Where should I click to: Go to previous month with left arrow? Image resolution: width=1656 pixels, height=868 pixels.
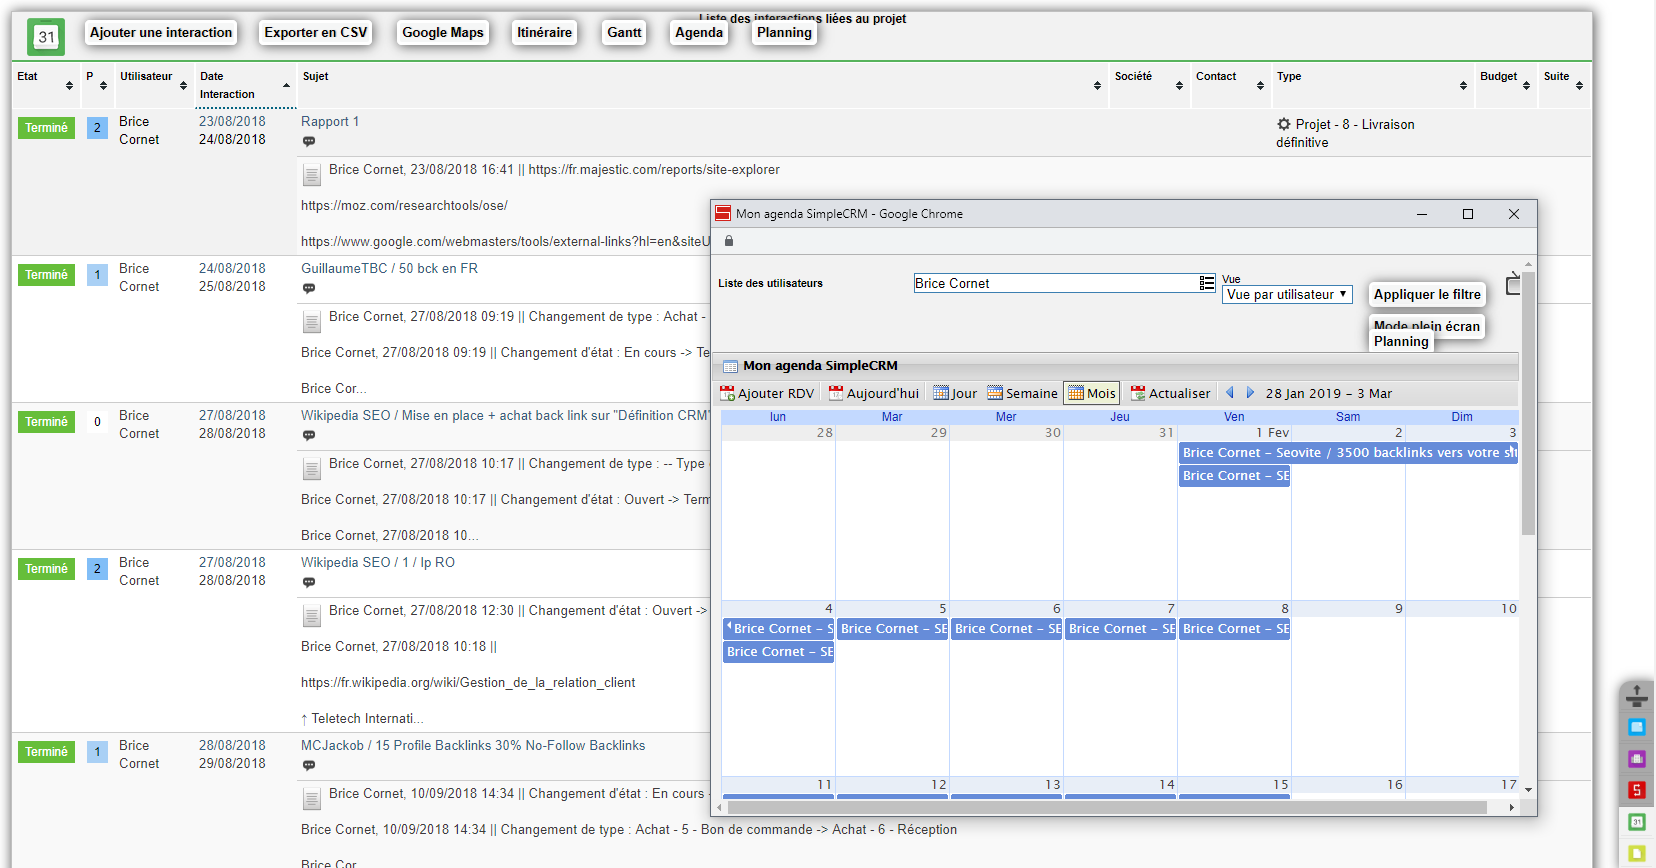click(1230, 393)
